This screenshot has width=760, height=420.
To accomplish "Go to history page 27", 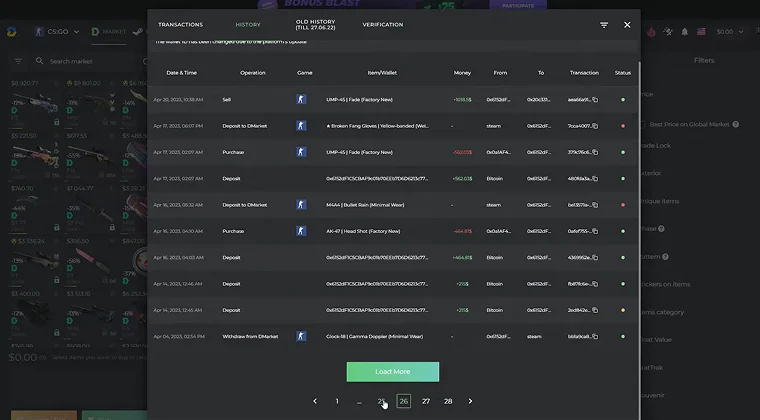I will coord(426,401).
